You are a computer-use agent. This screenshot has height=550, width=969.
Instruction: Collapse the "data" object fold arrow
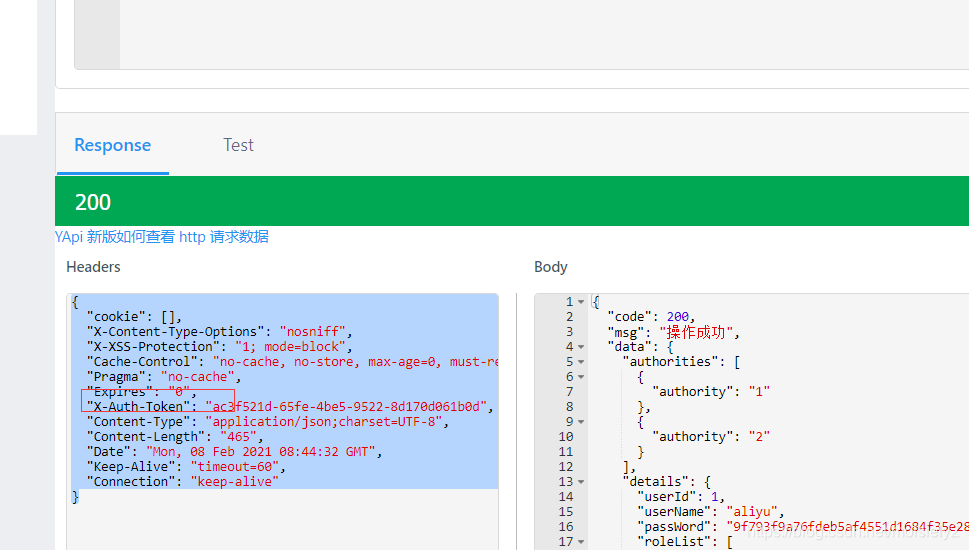click(x=581, y=347)
